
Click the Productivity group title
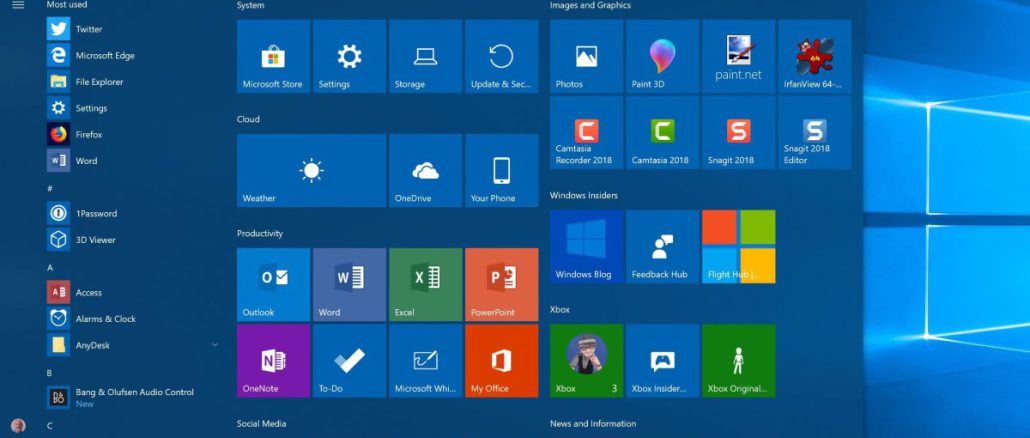pyautogui.click(x=259, y=233)
